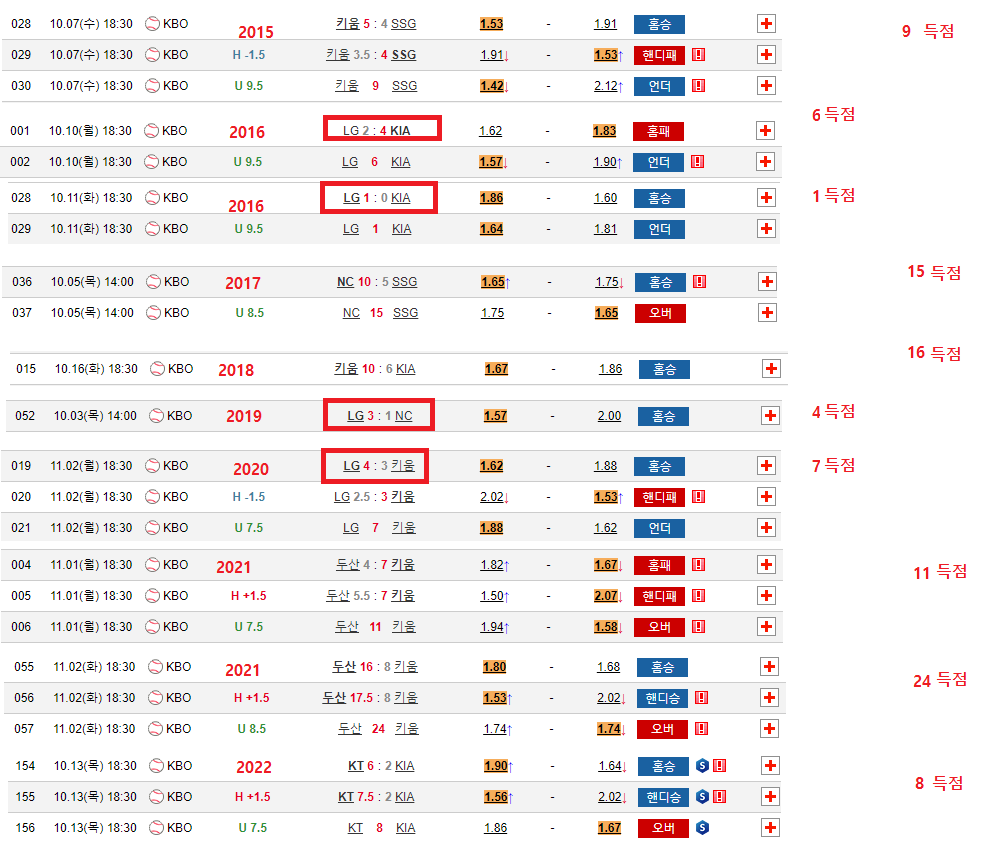The image size is (1008, 858).
Task: Click the boxed LG 1 : 0 KIA score
Action: pos(379,198)
